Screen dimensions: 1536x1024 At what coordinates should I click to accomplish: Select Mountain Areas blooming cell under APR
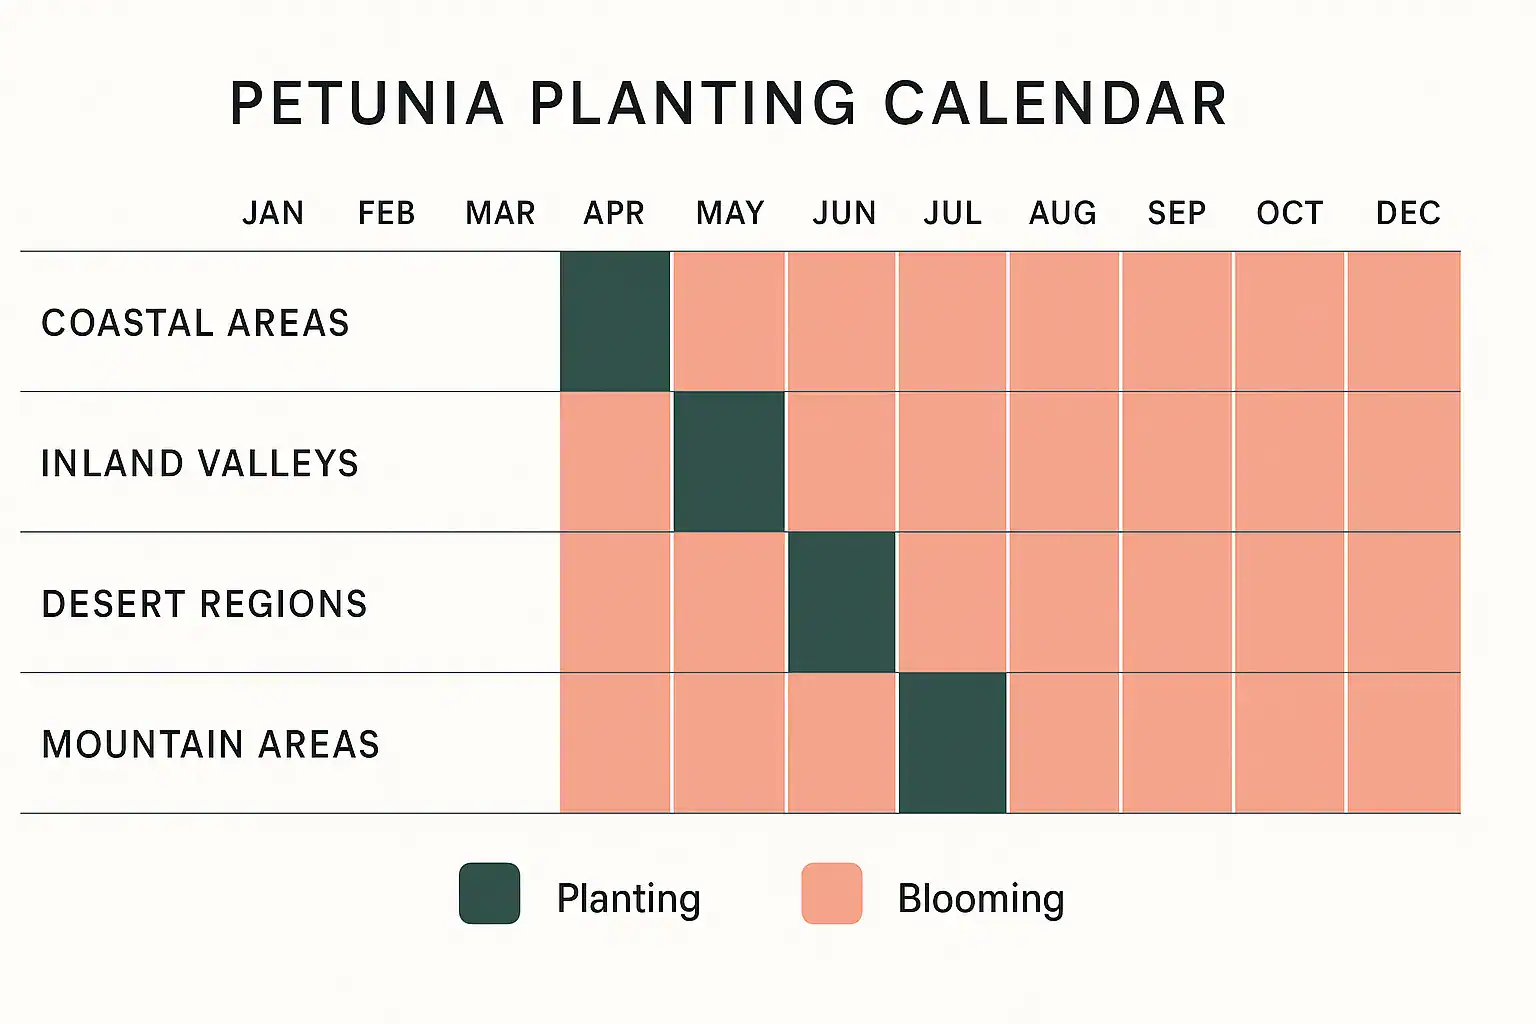coord(615,743)
